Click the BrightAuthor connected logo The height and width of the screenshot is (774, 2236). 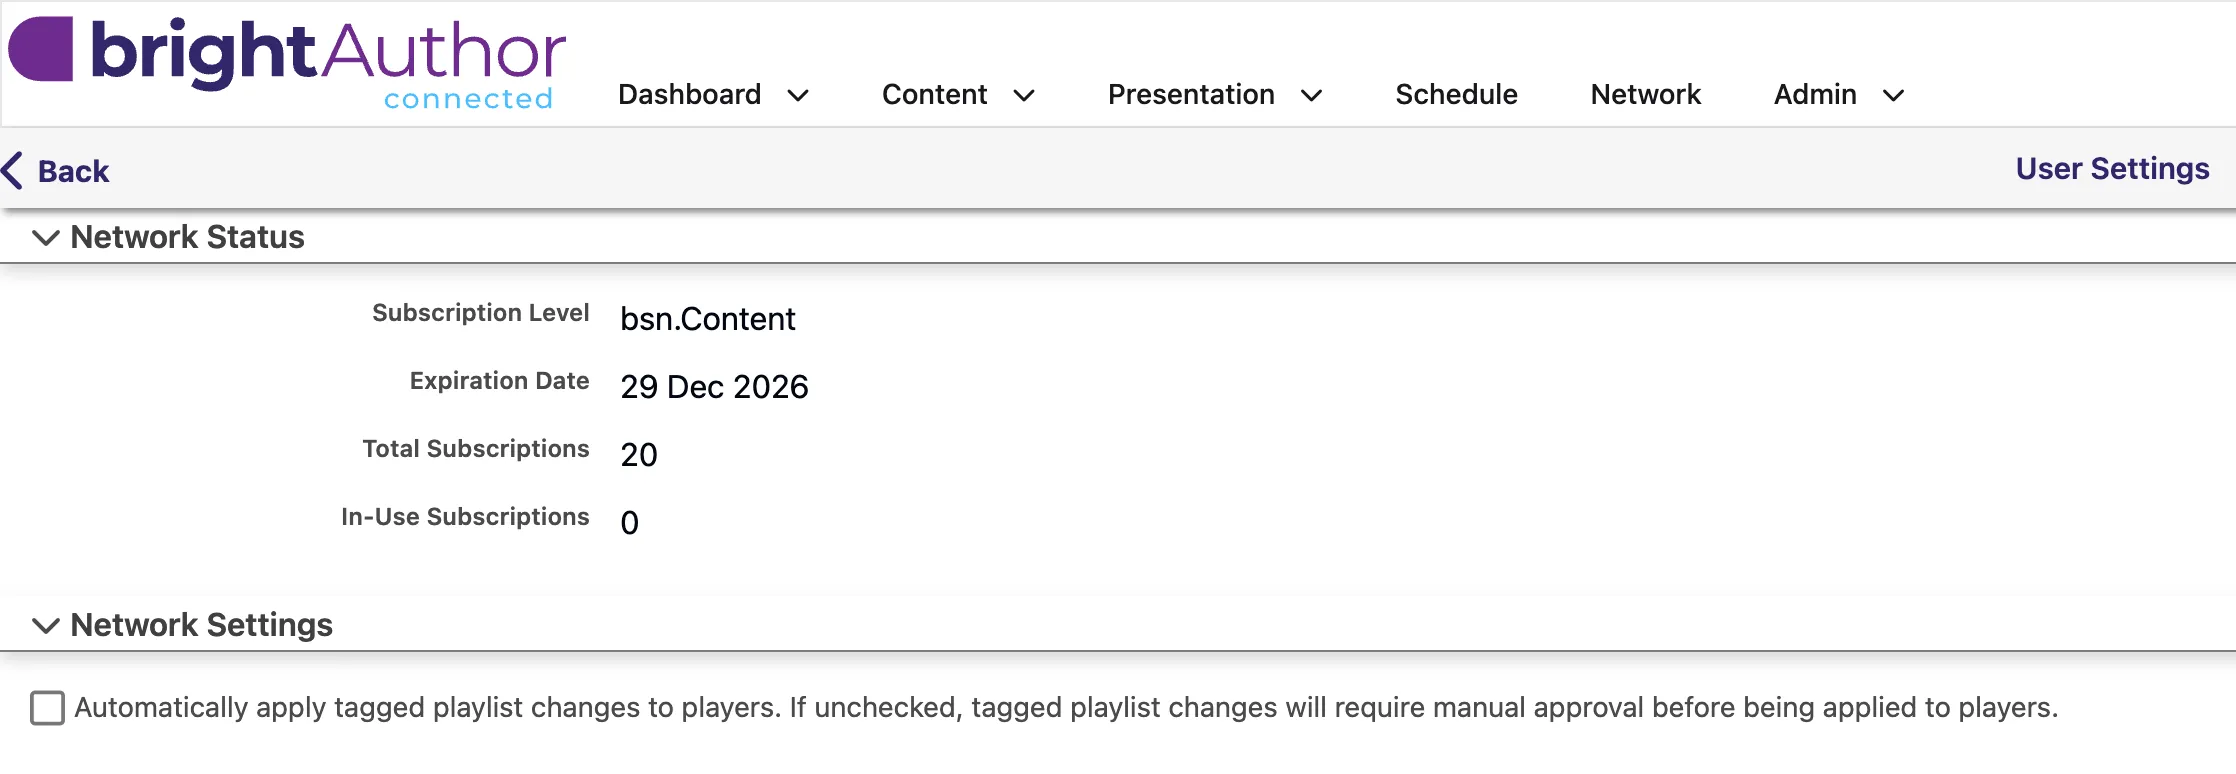pos(287,62)
